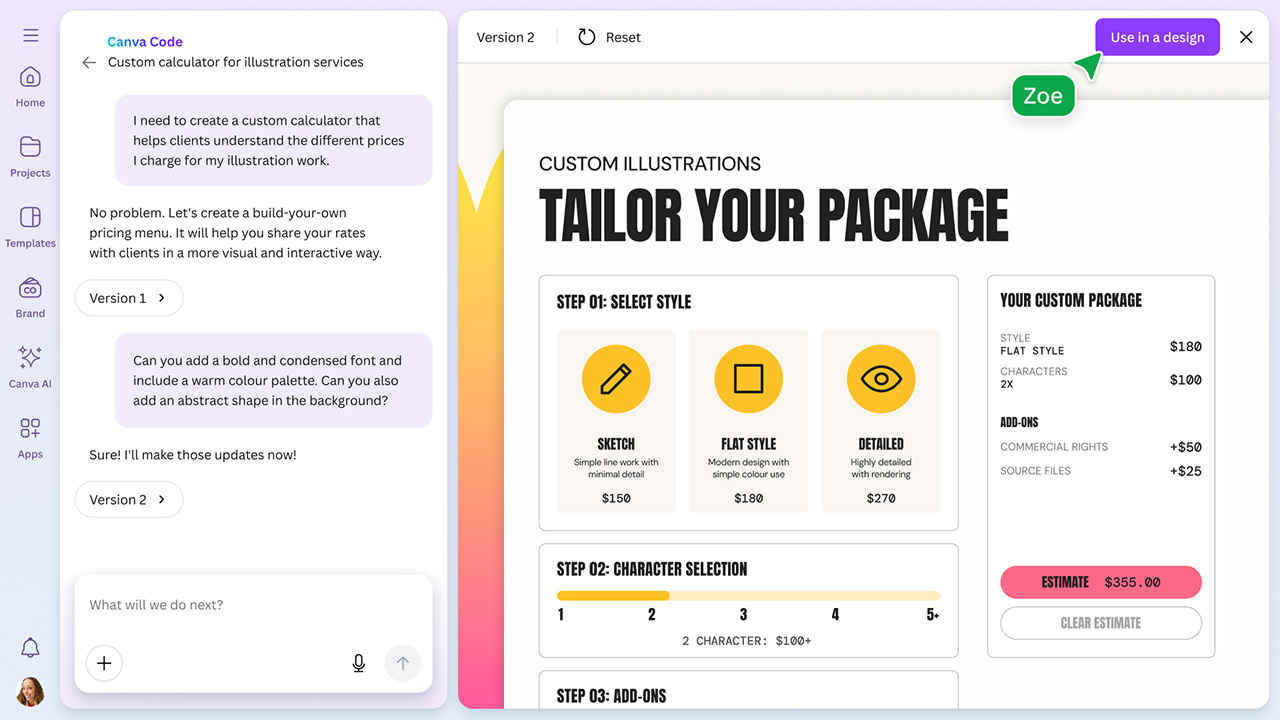Click the send arrow button
Screen dimensions: 1280x720
coord(403,663)
